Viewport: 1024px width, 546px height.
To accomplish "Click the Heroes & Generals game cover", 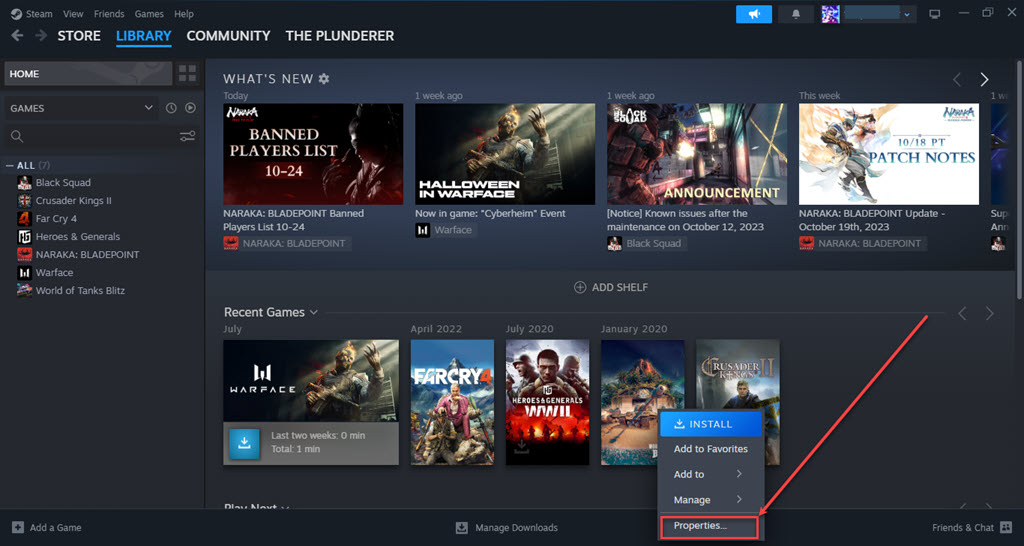I will coord(547,402).
